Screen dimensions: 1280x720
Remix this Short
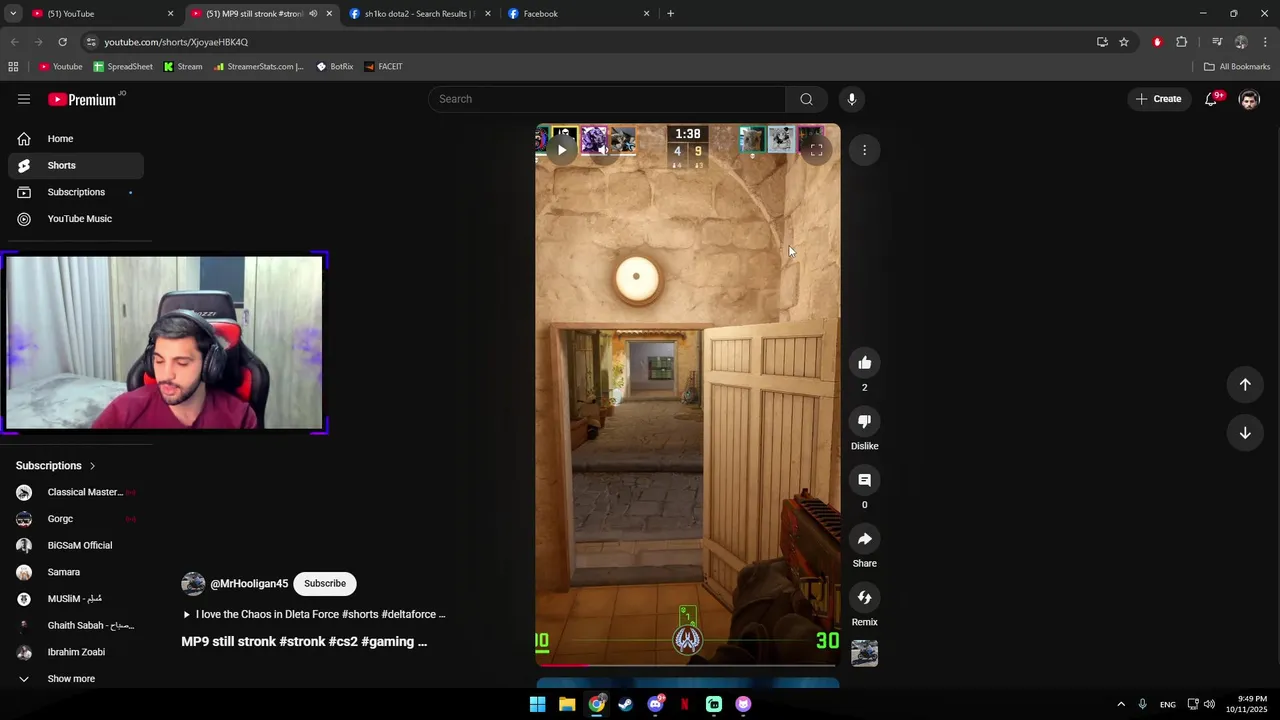[865, 598]
